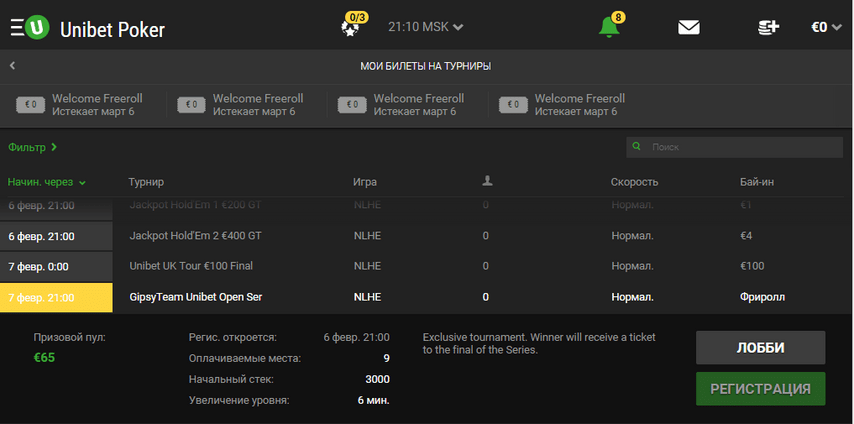Screen dimensions: 854x424
Task: Click the €65 prize pool value
Action: pyautogui.click(x=44, y=358)
